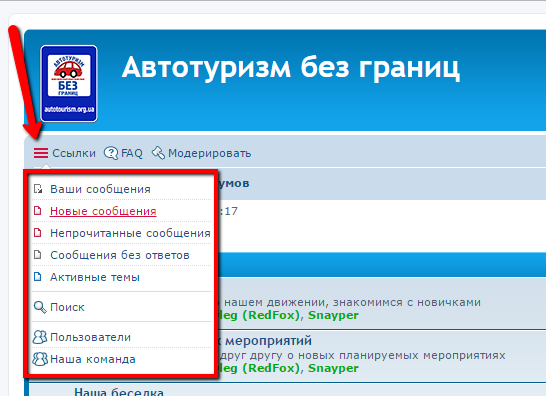This screenshot has height=396, width=546.
Task: Open Активные темы from the menu
Action: point(95,277)
